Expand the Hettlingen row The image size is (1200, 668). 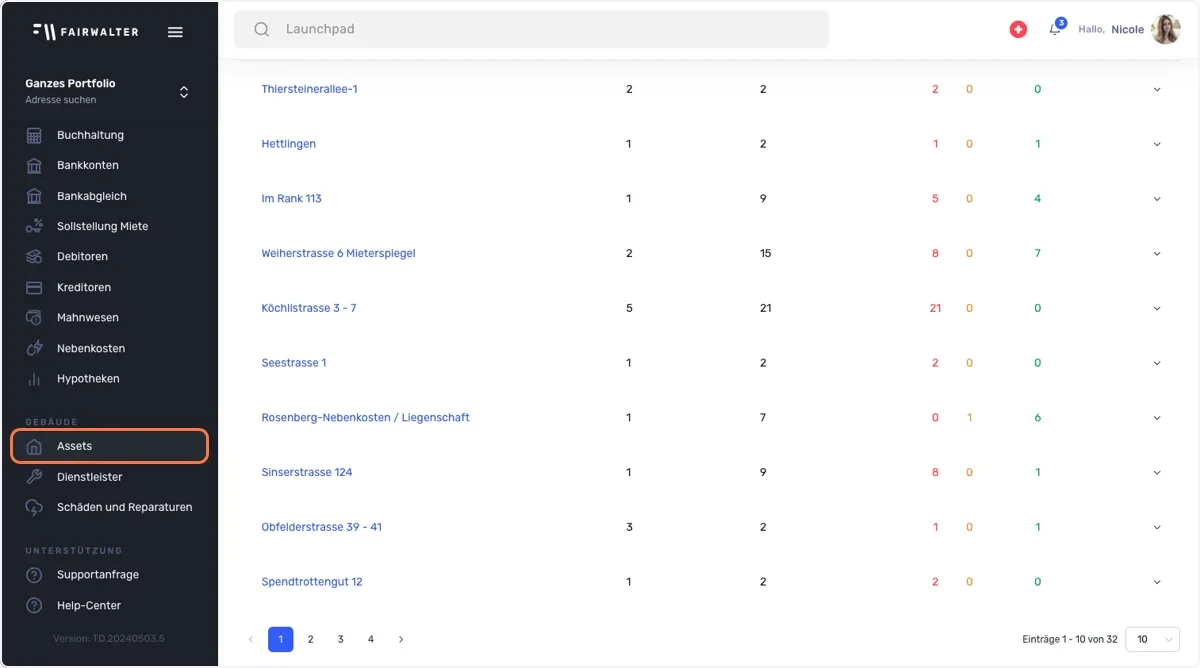(1157, 144)
